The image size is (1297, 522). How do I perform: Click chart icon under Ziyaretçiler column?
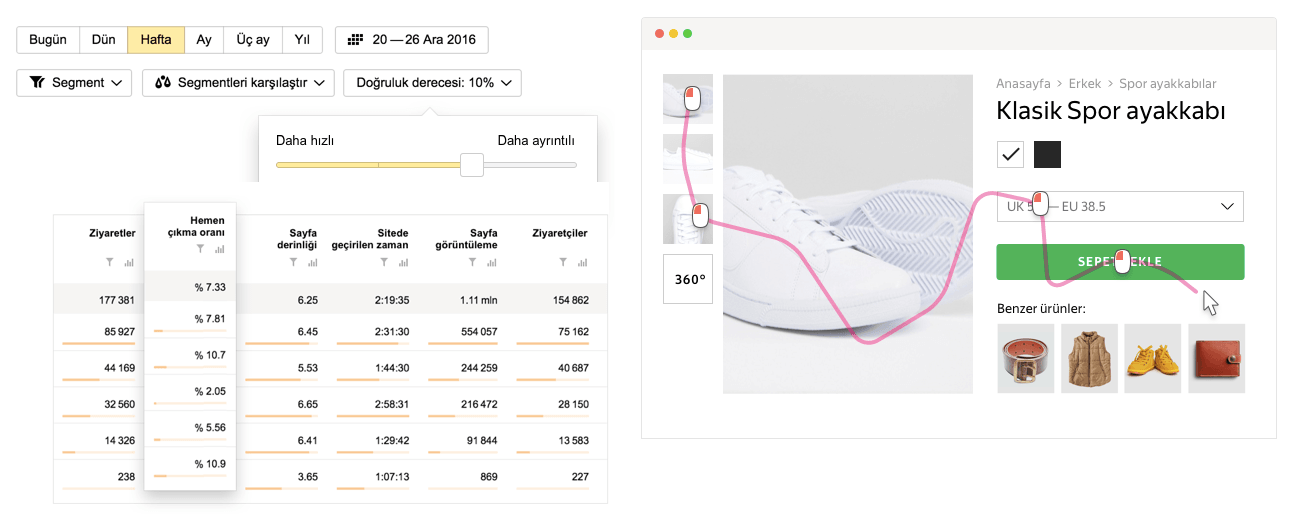[580, 263]
